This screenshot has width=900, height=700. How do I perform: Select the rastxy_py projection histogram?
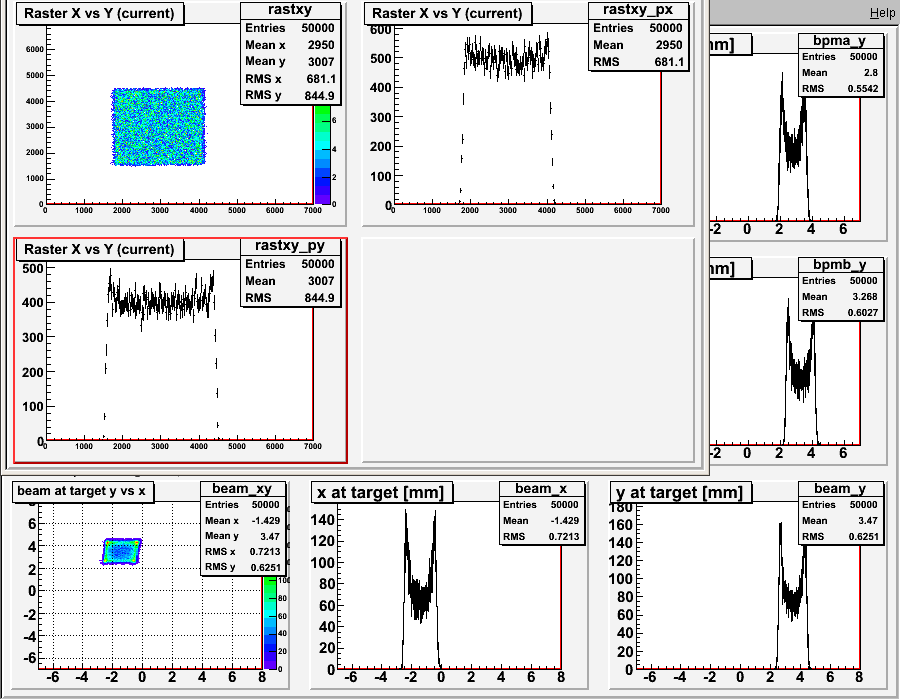(161, 355)
